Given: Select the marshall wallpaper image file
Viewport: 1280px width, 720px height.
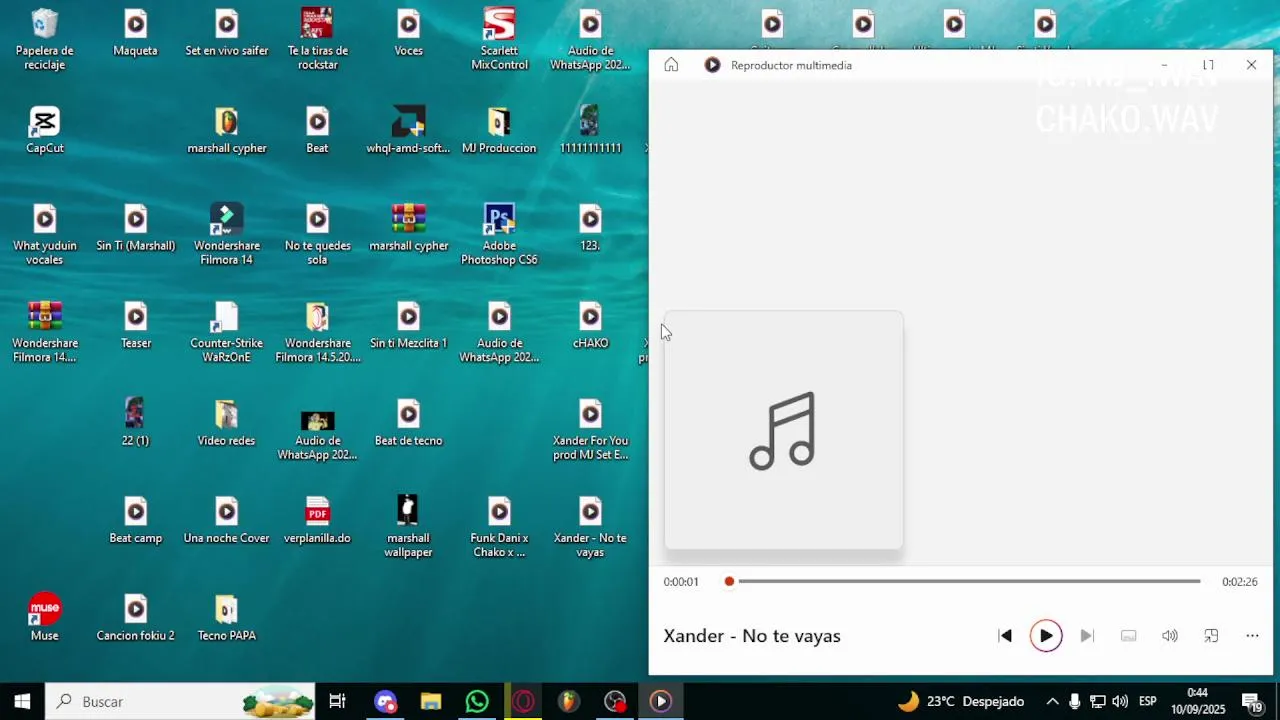Looking at the screenshot, I should tap(408, 527).
